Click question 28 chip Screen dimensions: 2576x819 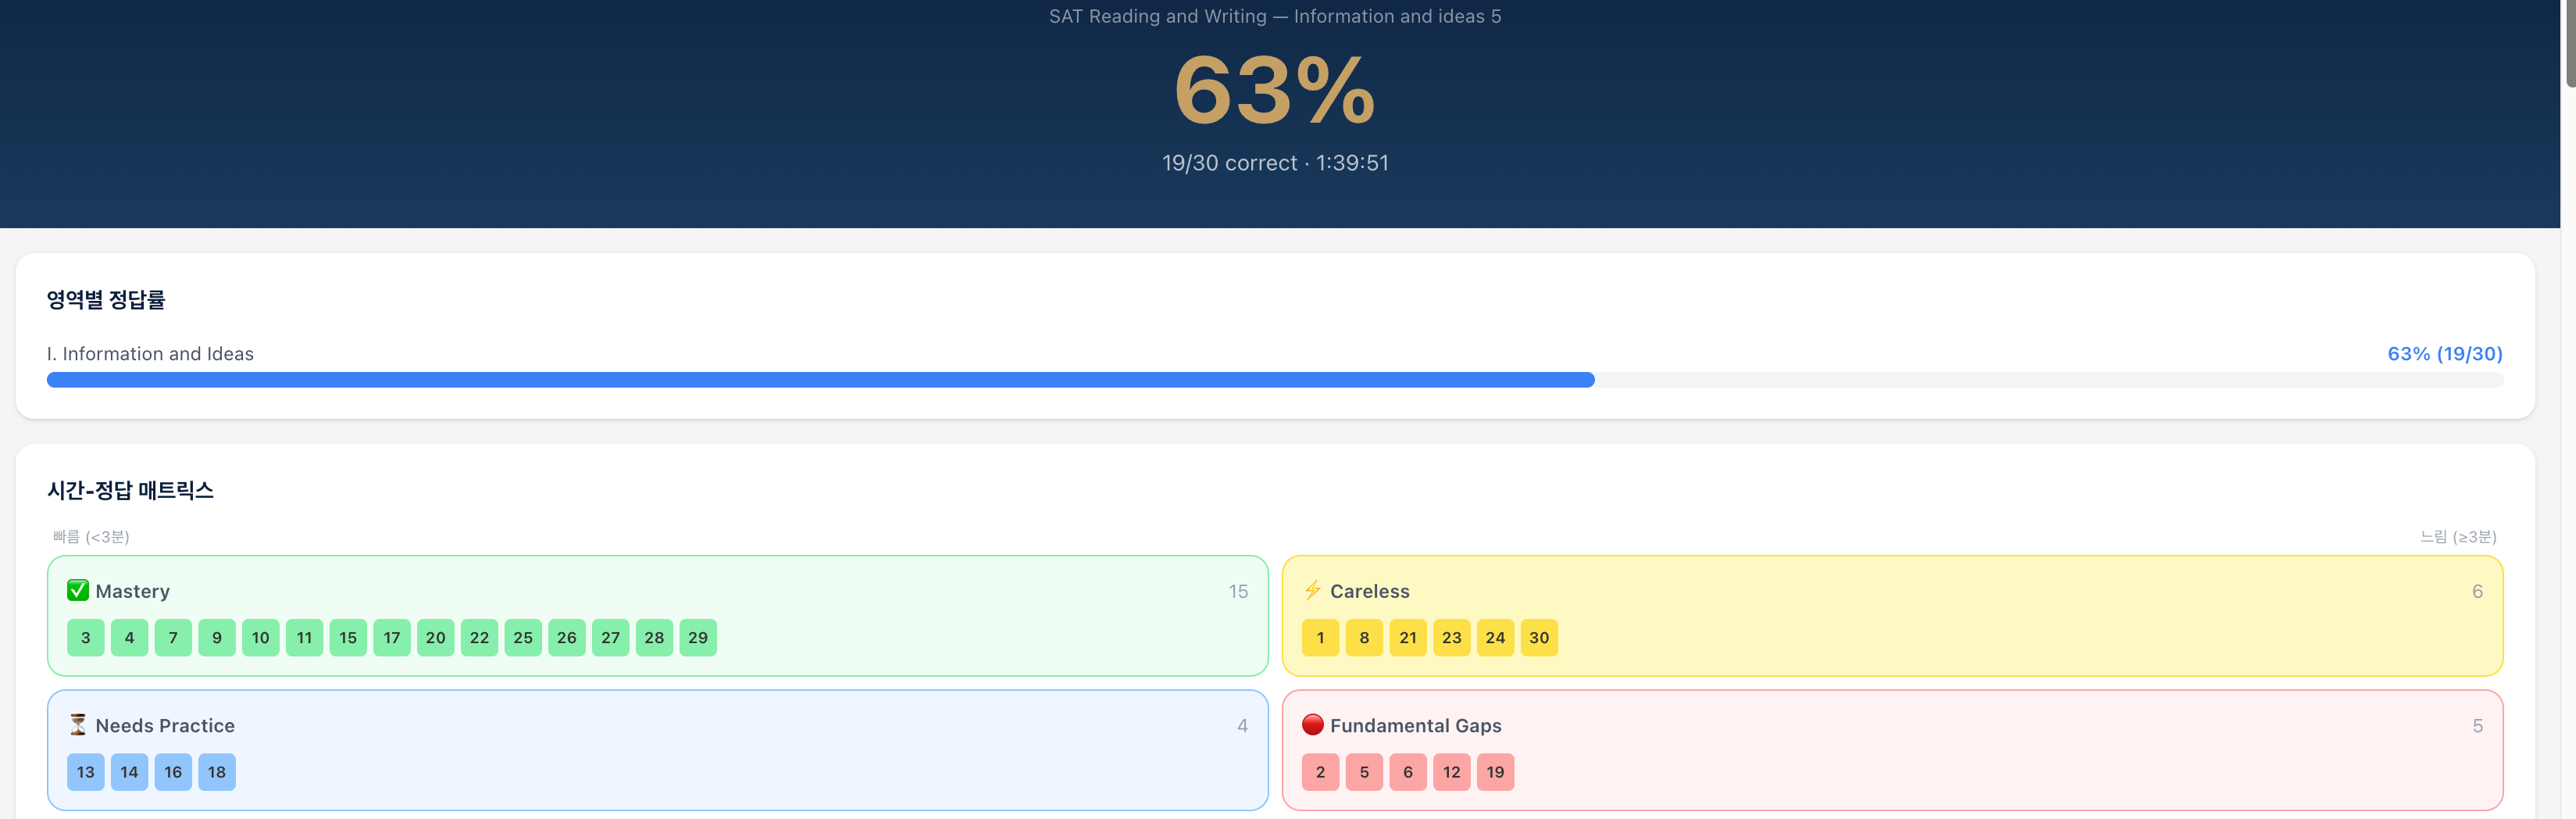654,638
